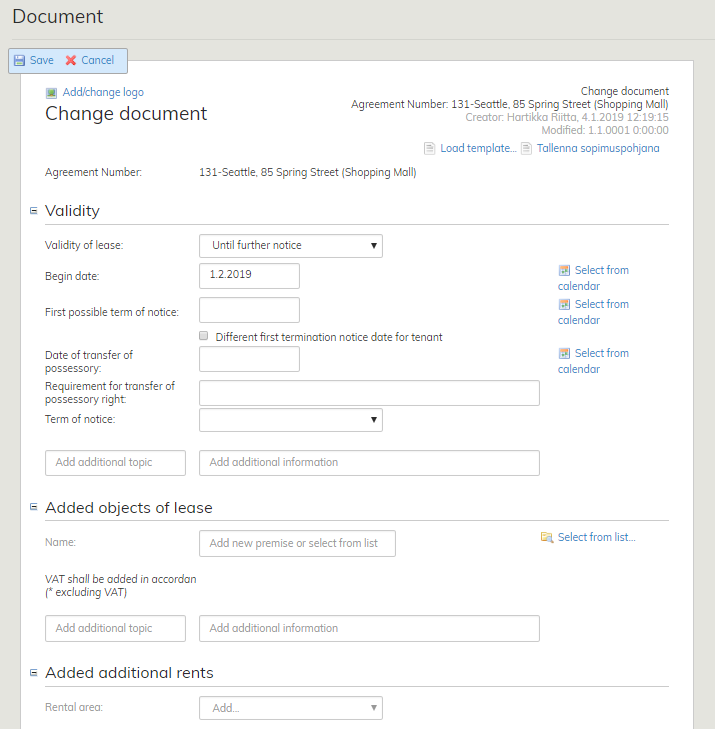This screenshot has width=715, height=729.
Task: Collapse the Added additional rents section
Action: click(33, 672)
